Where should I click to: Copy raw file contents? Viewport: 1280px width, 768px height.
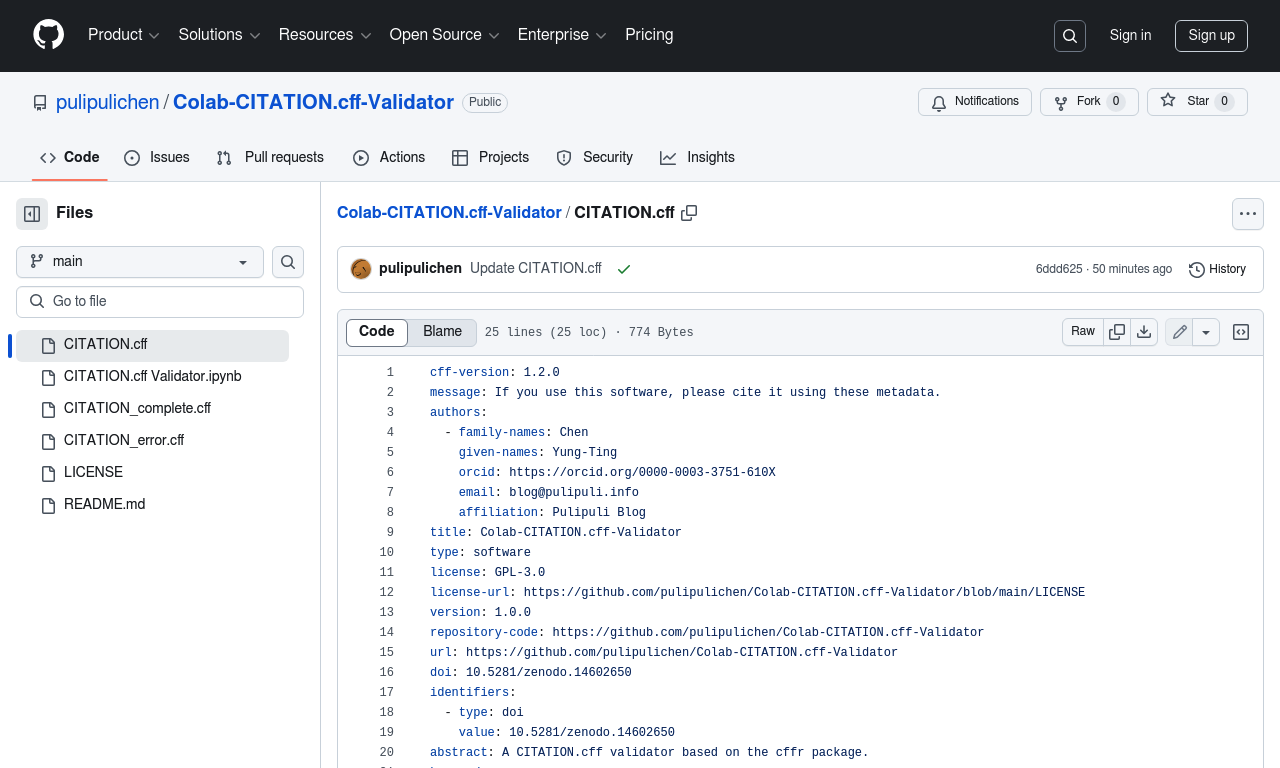point(1117,332)
